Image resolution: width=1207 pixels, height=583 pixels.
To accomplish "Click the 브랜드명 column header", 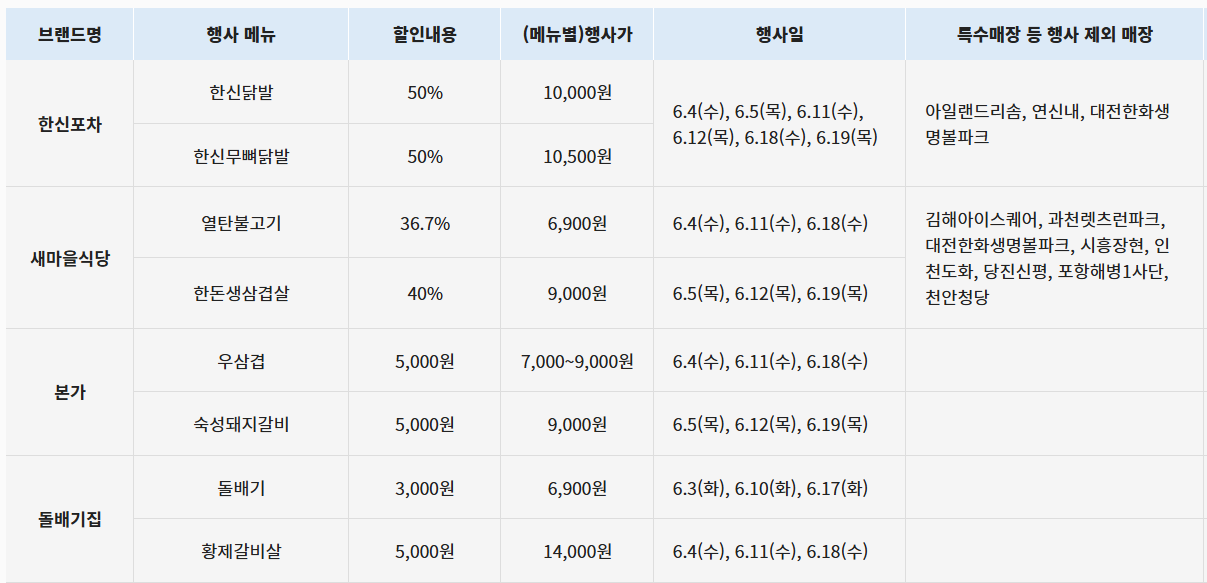I will point(70,35).
